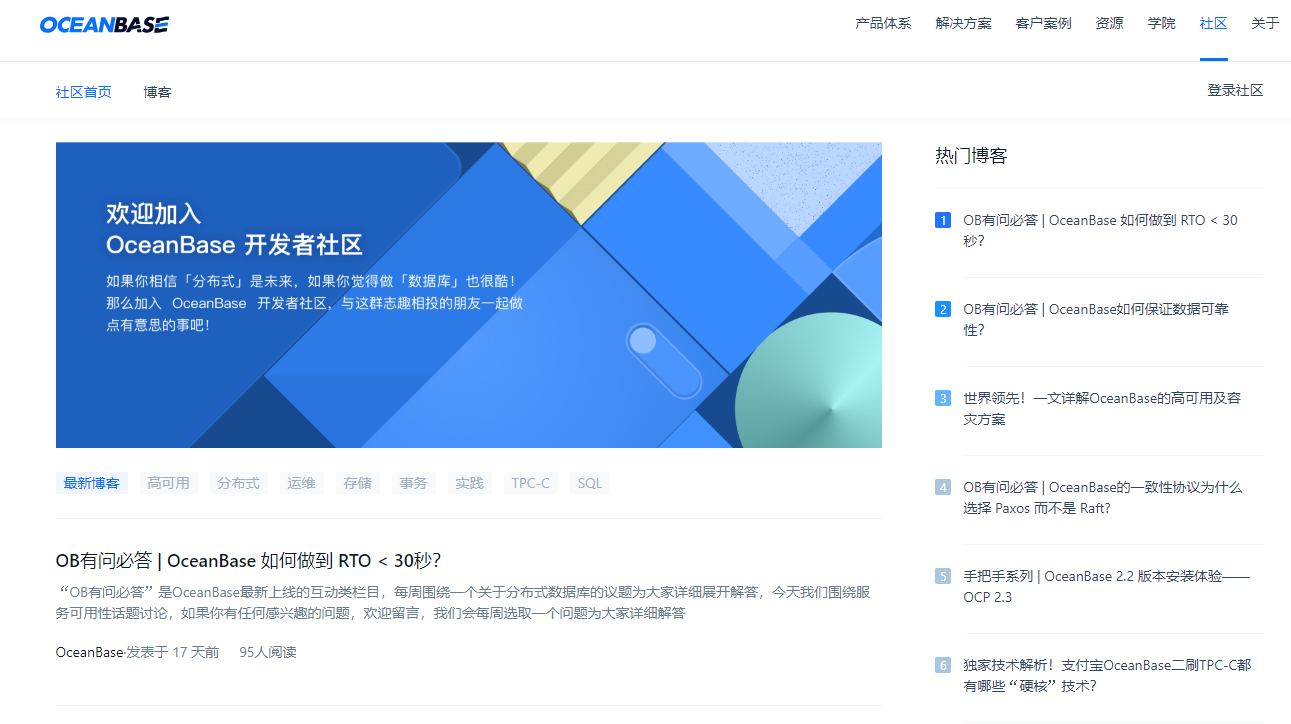The width and height of the screenshot is (1291, 724).
Task: Click the 热门博客 heading
Action: point(971,156)
